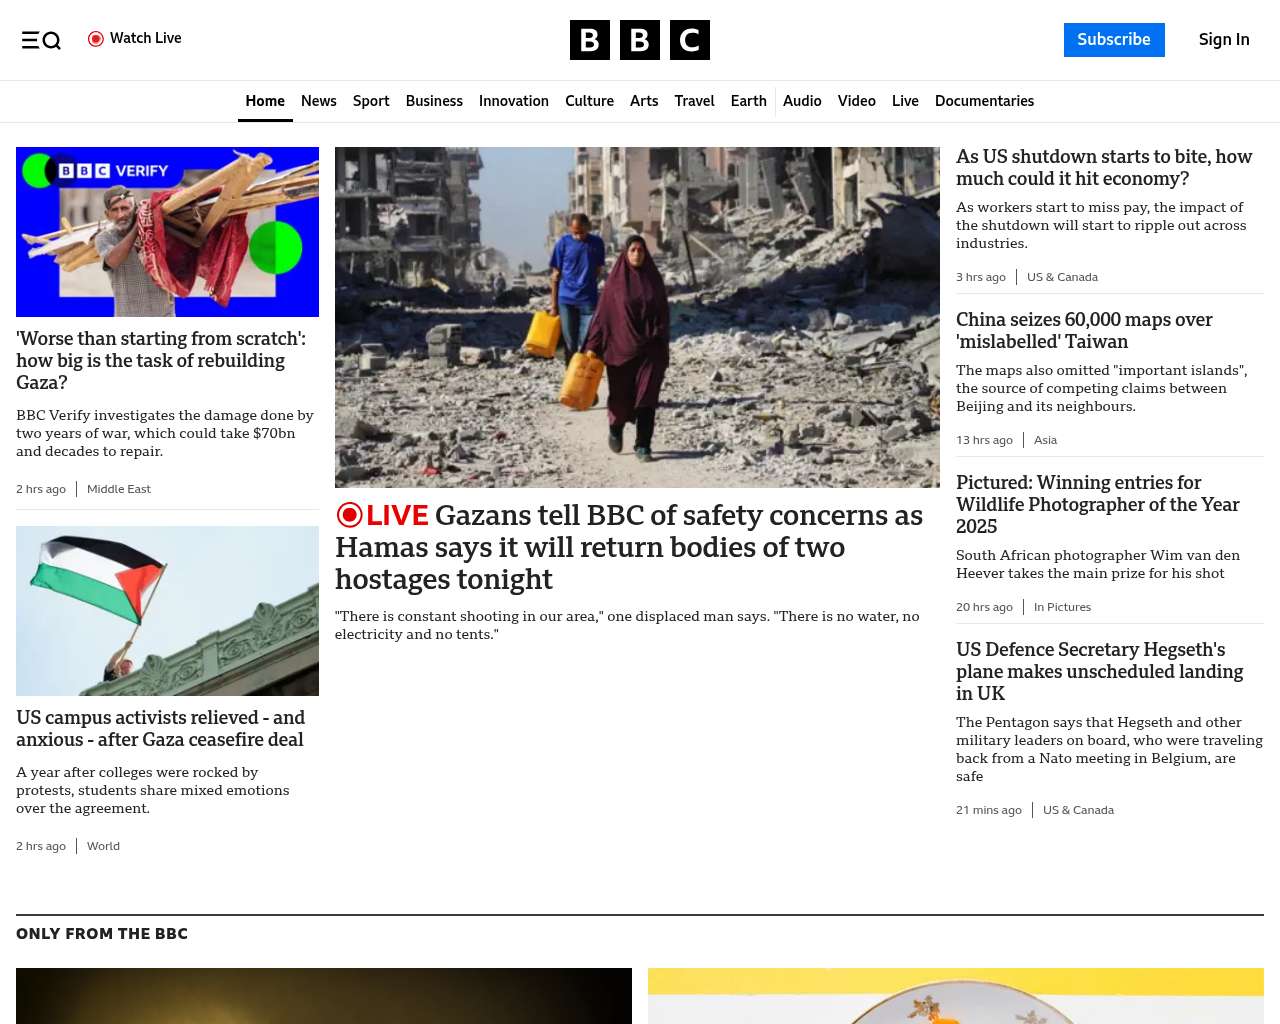1280x1024 pixels.
Task: Switch to the Documentaries section
Action: [x=984, y=101]
